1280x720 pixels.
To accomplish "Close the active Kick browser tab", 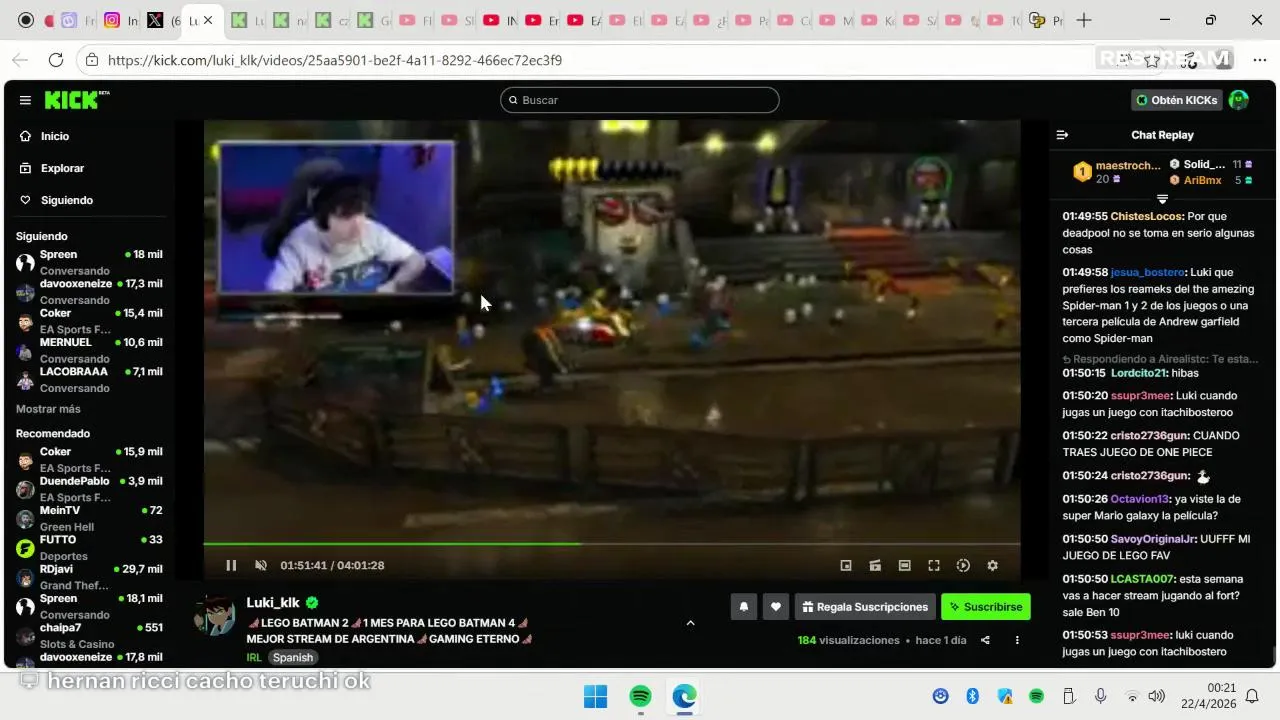I will pos(209,20).
